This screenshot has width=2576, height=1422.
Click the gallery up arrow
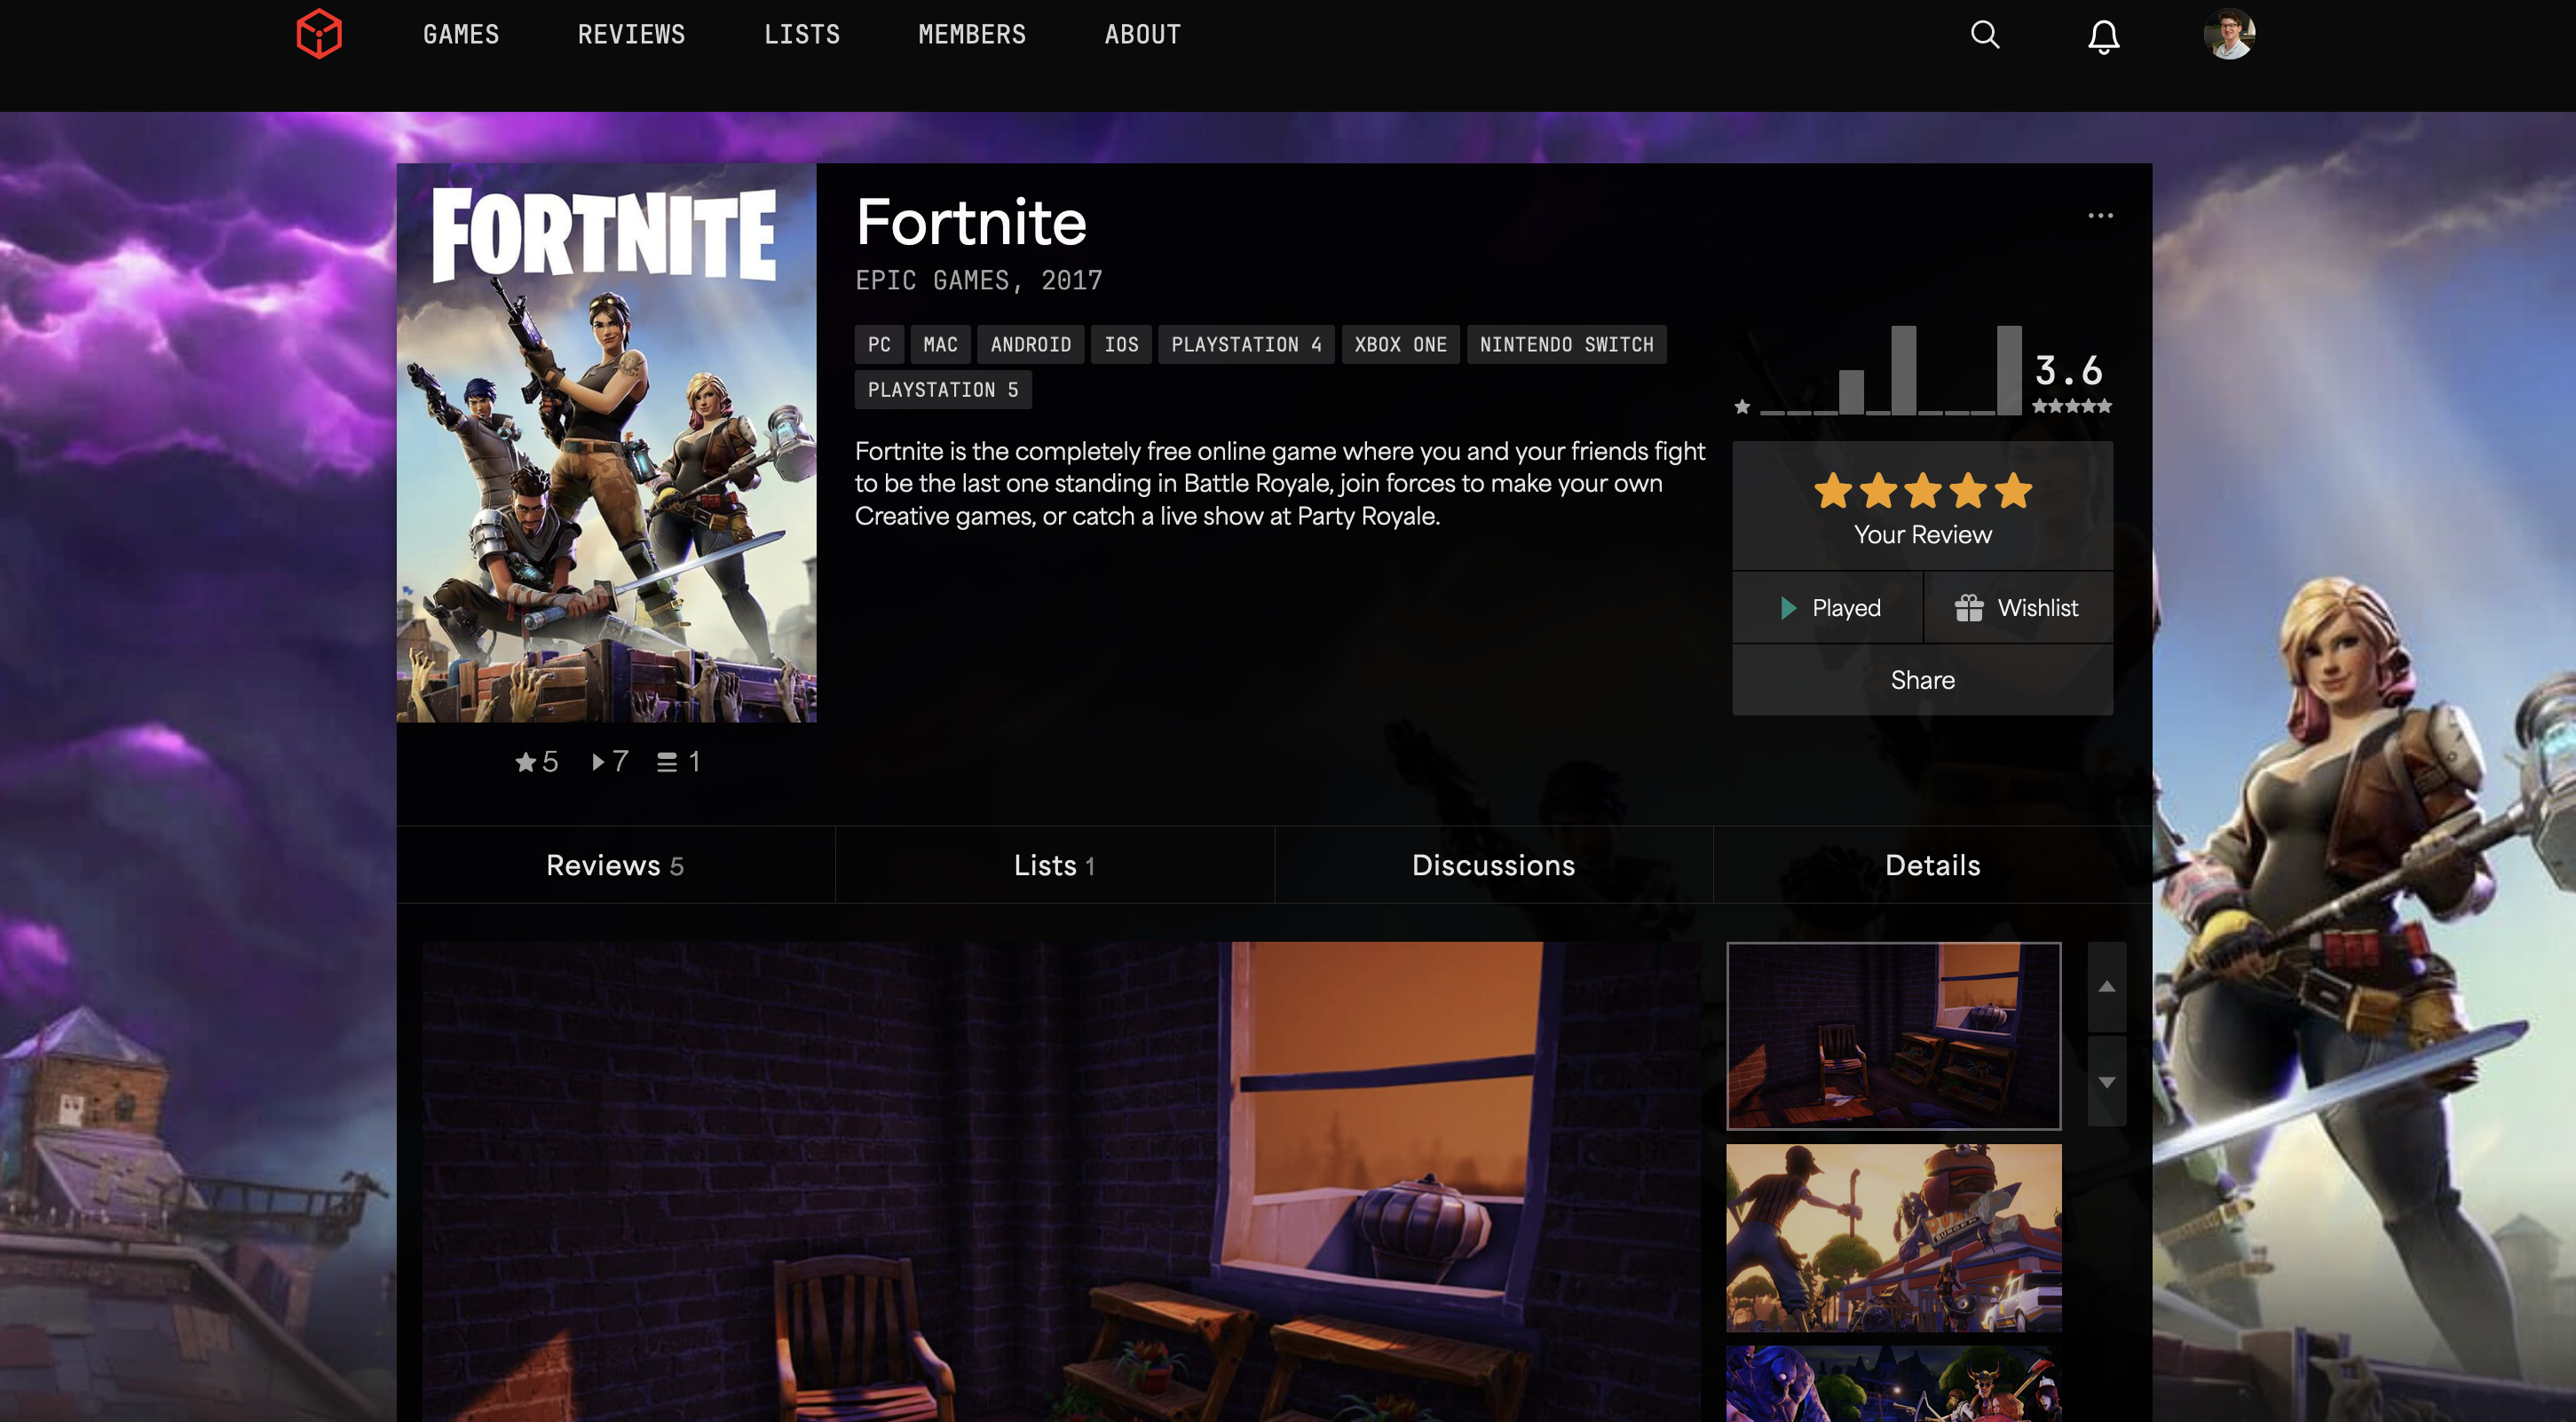coord(2106,986)
